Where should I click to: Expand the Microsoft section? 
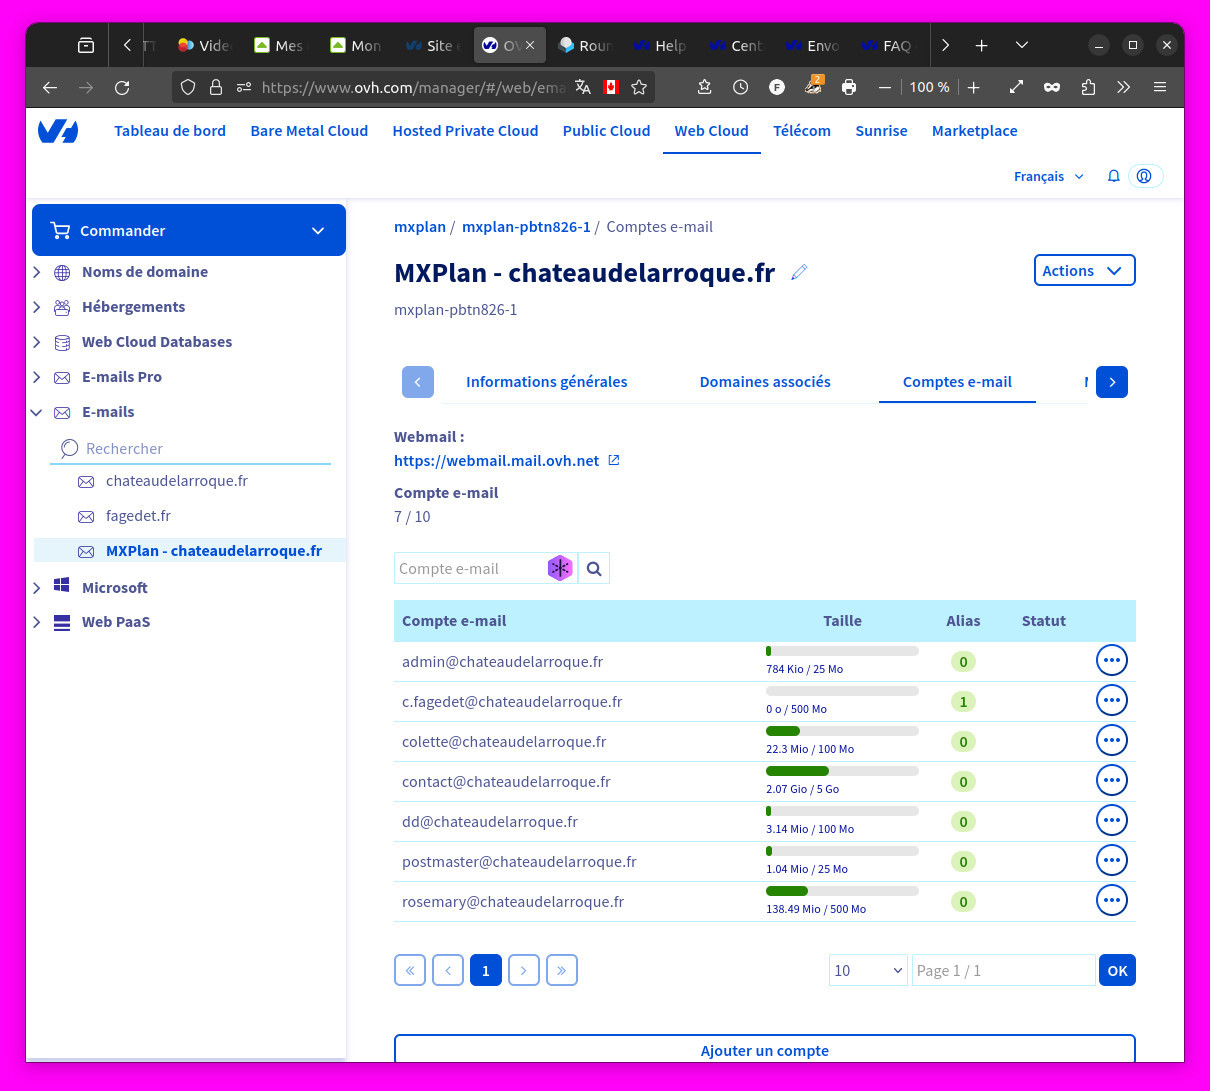tap(37, 587)
